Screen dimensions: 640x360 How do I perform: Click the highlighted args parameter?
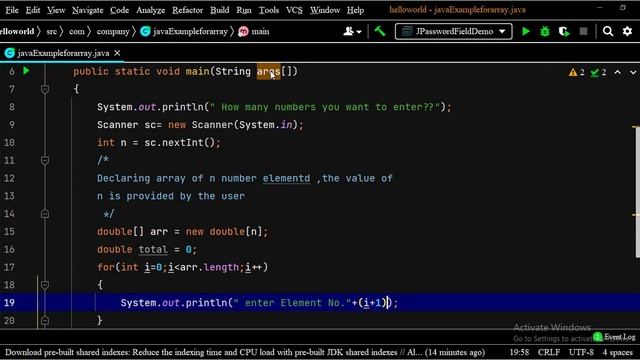click(268, 71)
